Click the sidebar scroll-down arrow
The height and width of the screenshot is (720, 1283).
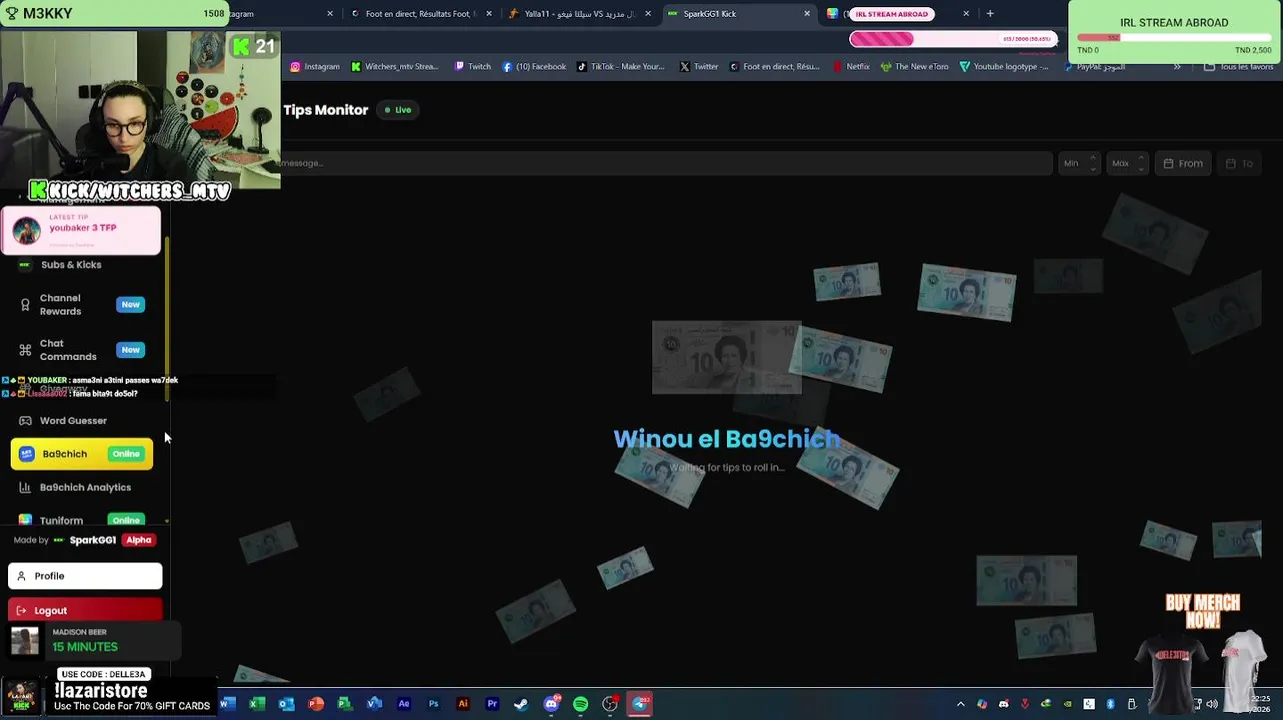(x=167, y=521)
